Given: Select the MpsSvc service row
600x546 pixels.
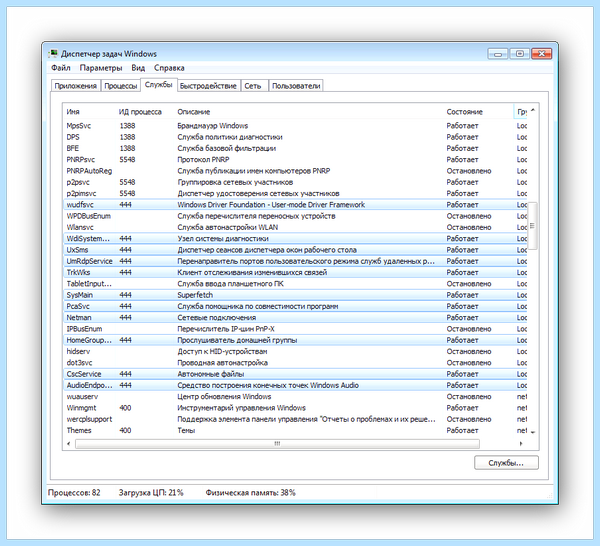Looking at the screenshot, I should [295, 125].
